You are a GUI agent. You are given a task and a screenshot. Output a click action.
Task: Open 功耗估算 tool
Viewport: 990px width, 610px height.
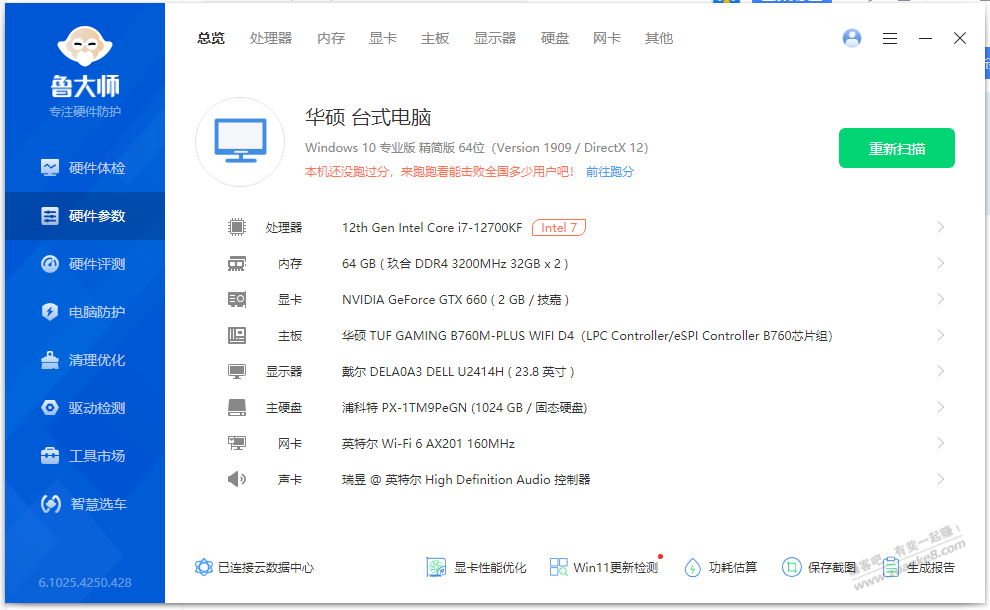tap(720, 568)
